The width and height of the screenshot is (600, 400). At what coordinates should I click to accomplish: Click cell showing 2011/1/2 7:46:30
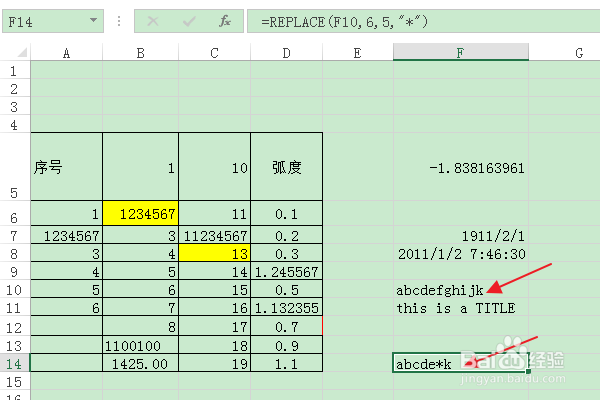point(461,253)
